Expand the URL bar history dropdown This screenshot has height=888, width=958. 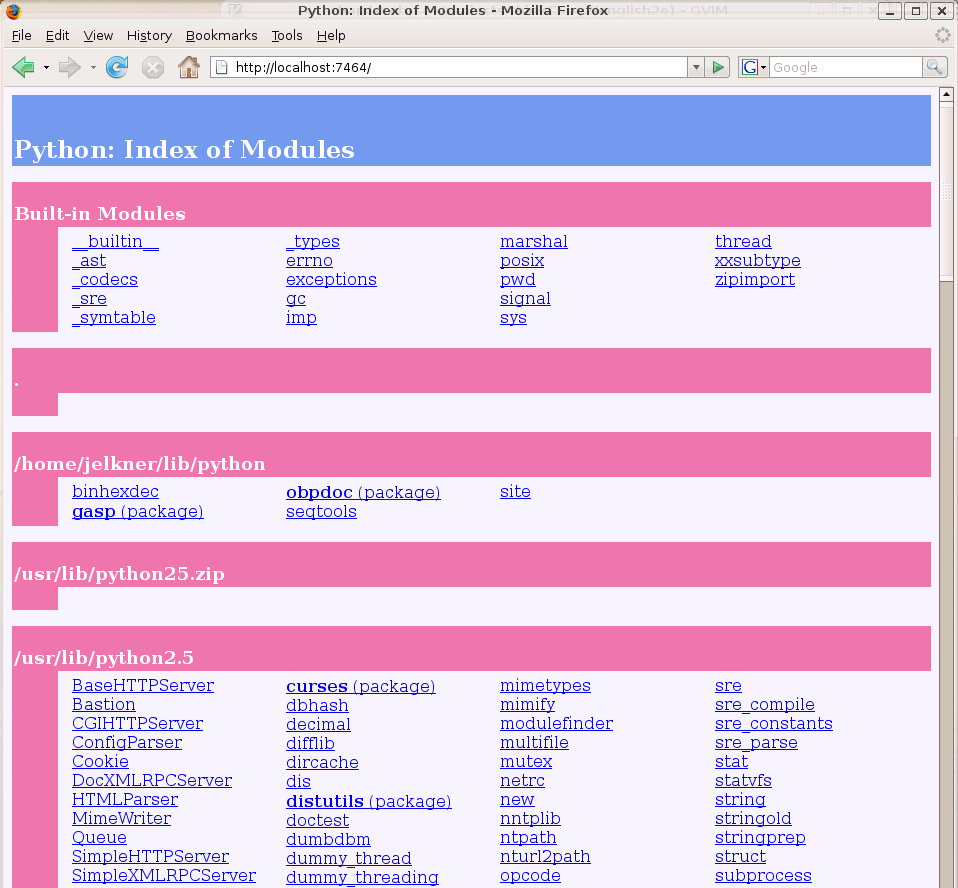point(696,67)
